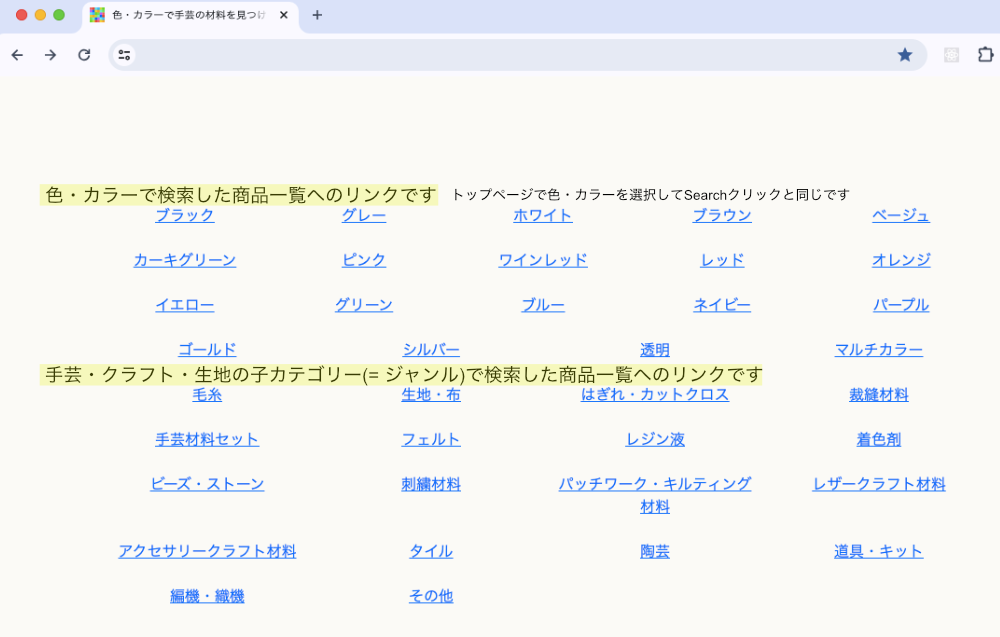Open a new tab with plus button

click(x=317, y=15)
